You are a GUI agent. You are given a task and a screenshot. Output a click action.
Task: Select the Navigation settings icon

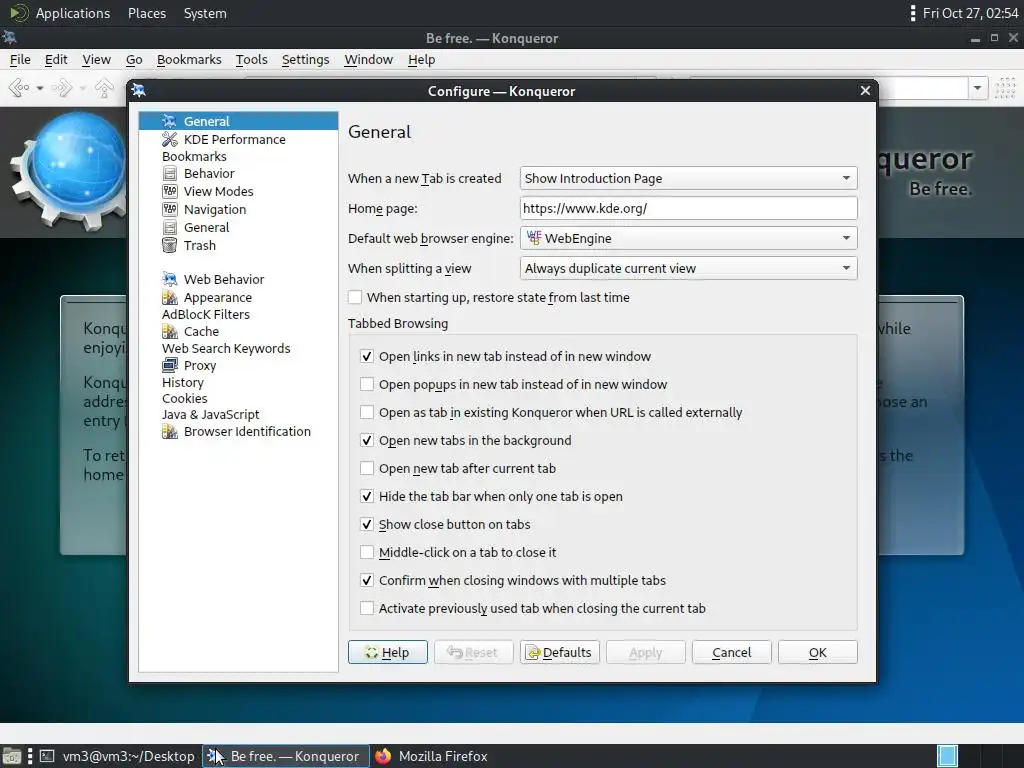point(170,209)
